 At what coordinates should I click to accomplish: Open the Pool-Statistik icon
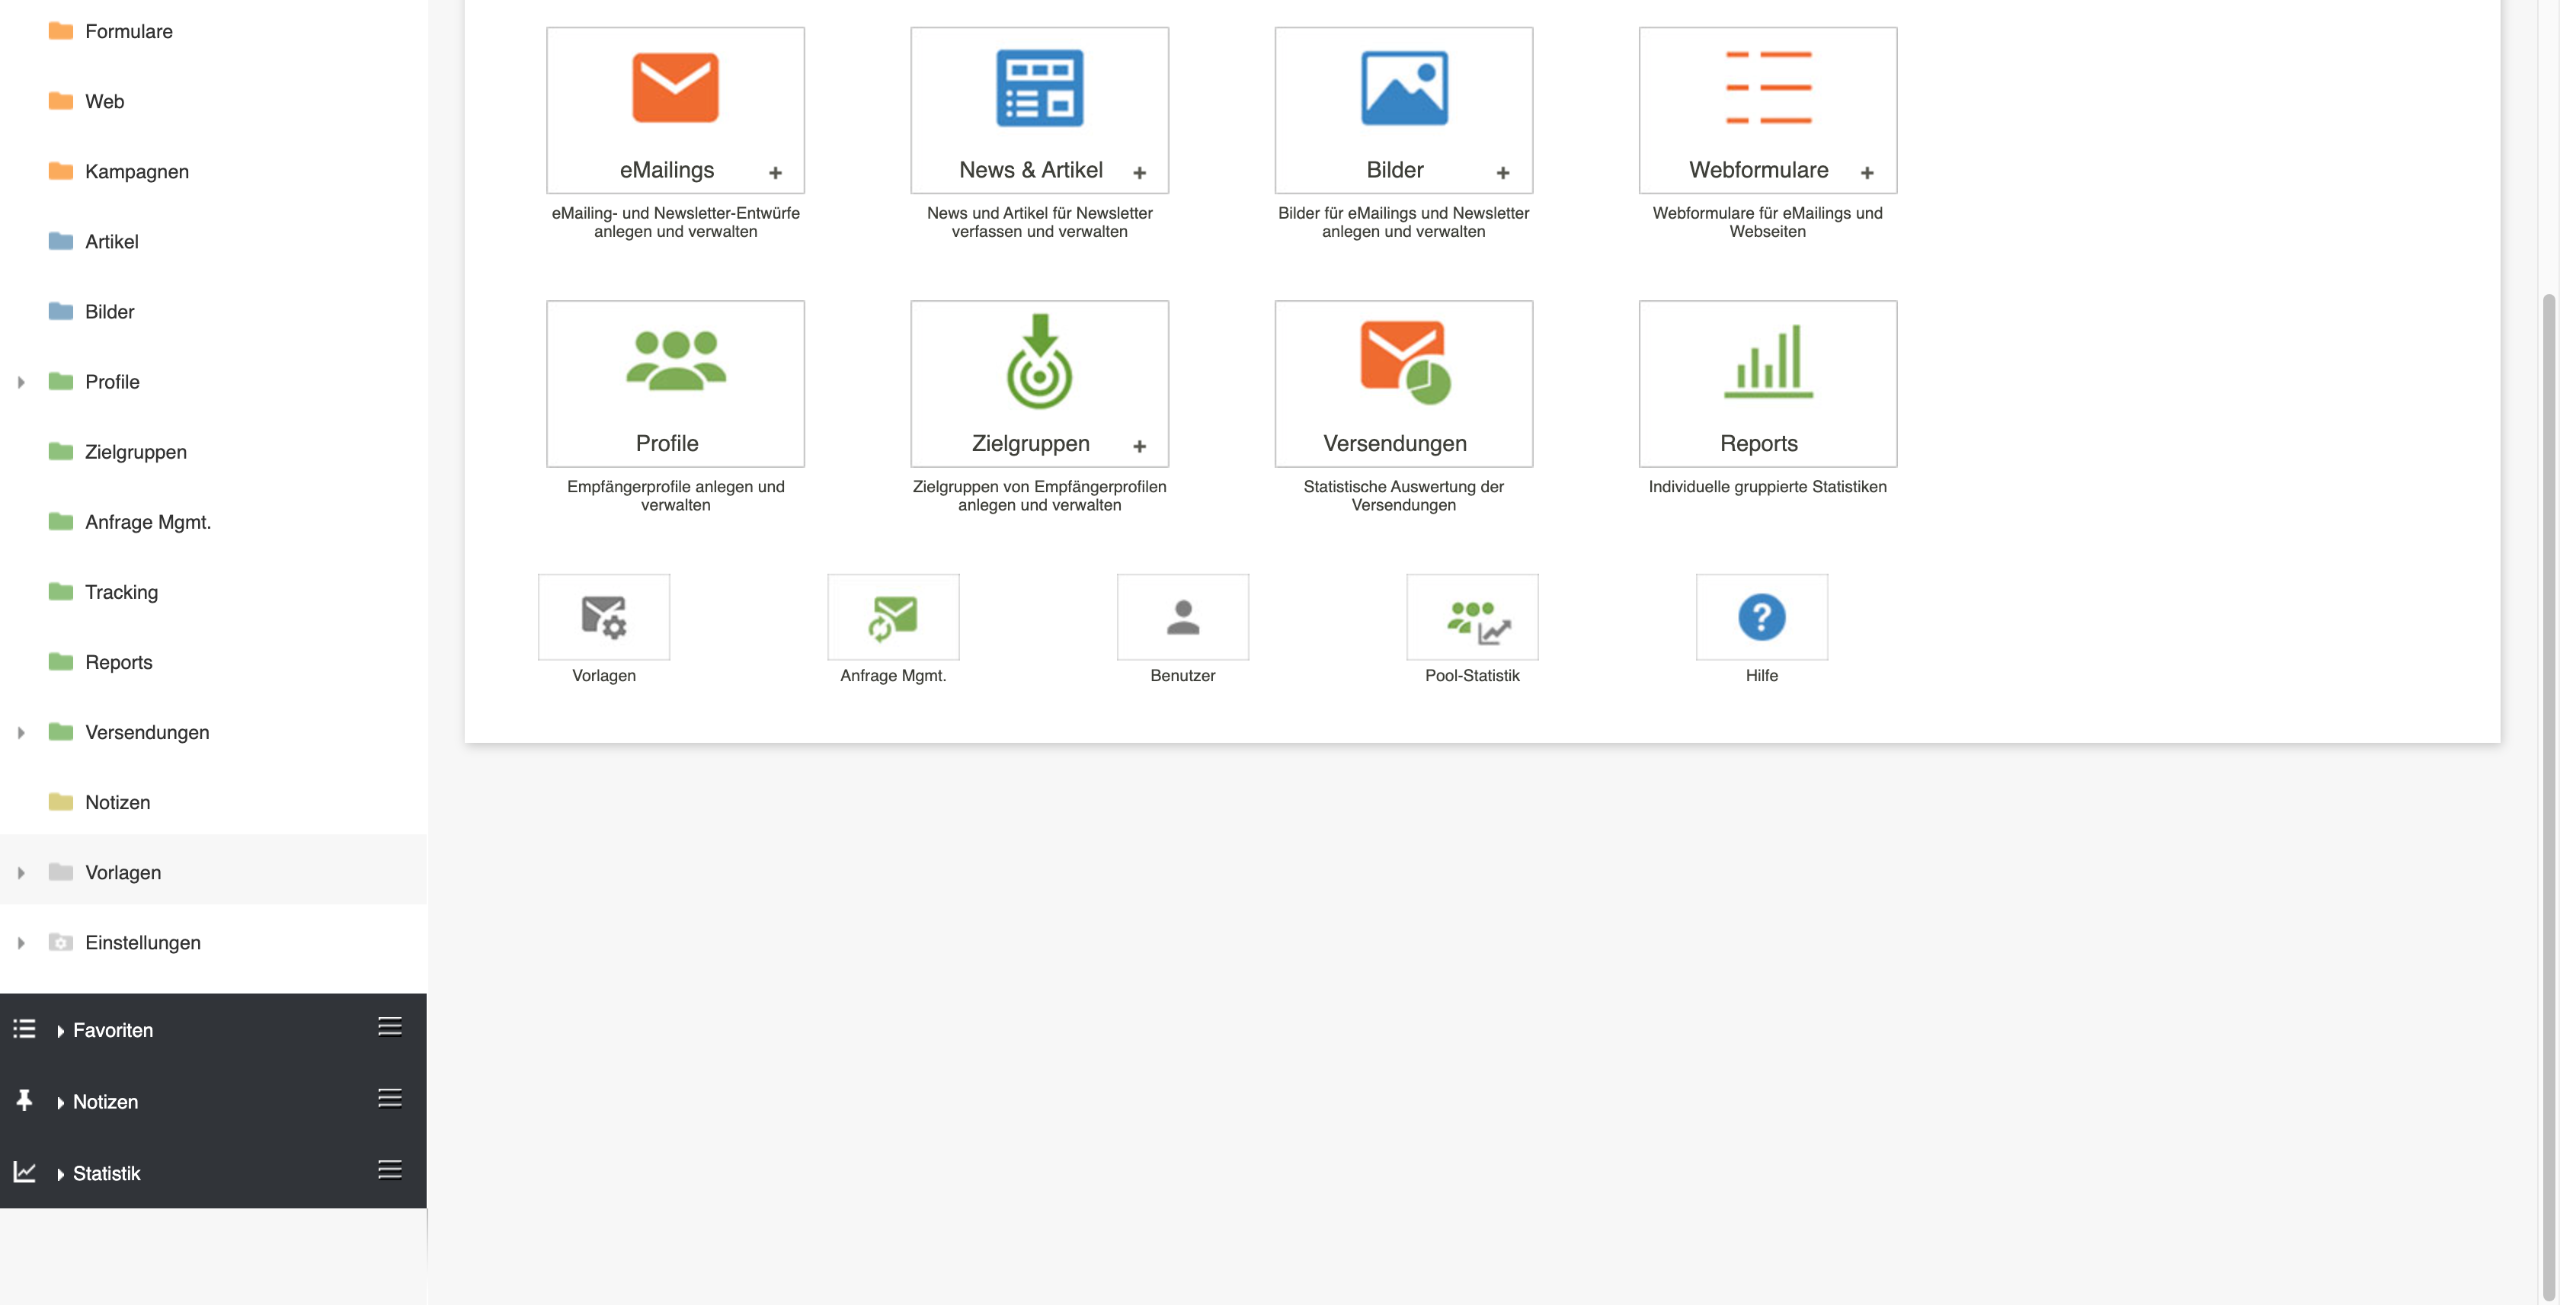[1472, 617]
